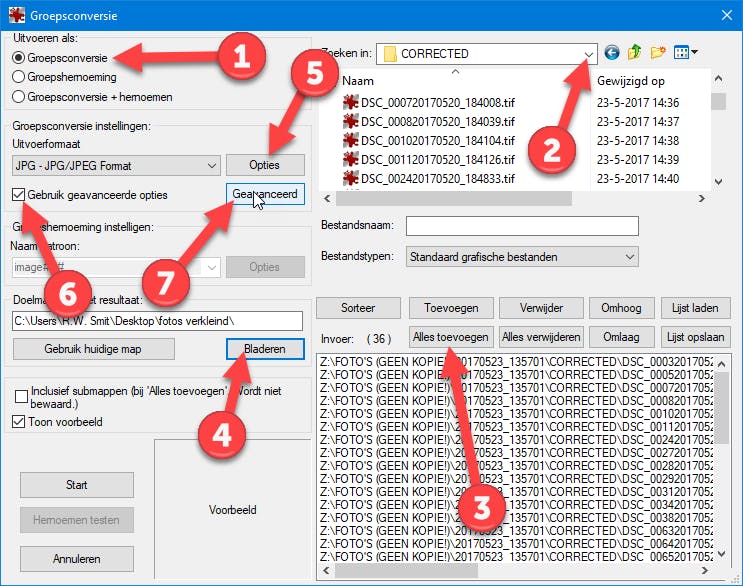Click the Annuleren button
This screenshot has width=743, height=586.
coord(77,559)
